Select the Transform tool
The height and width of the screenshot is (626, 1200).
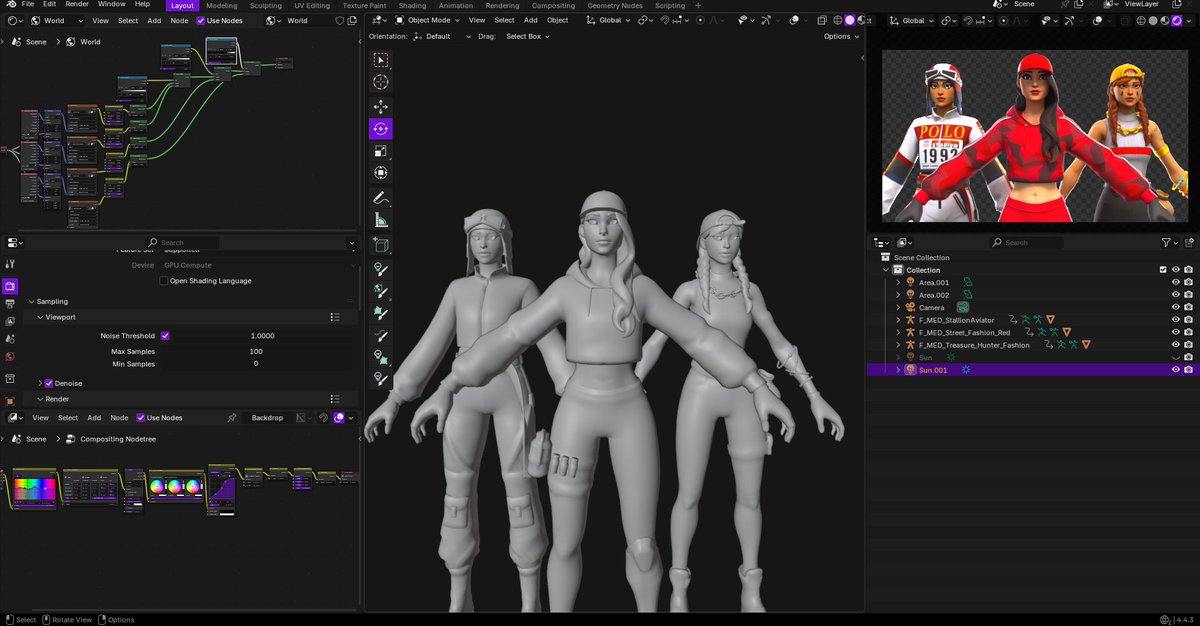[x=380, y=173]
